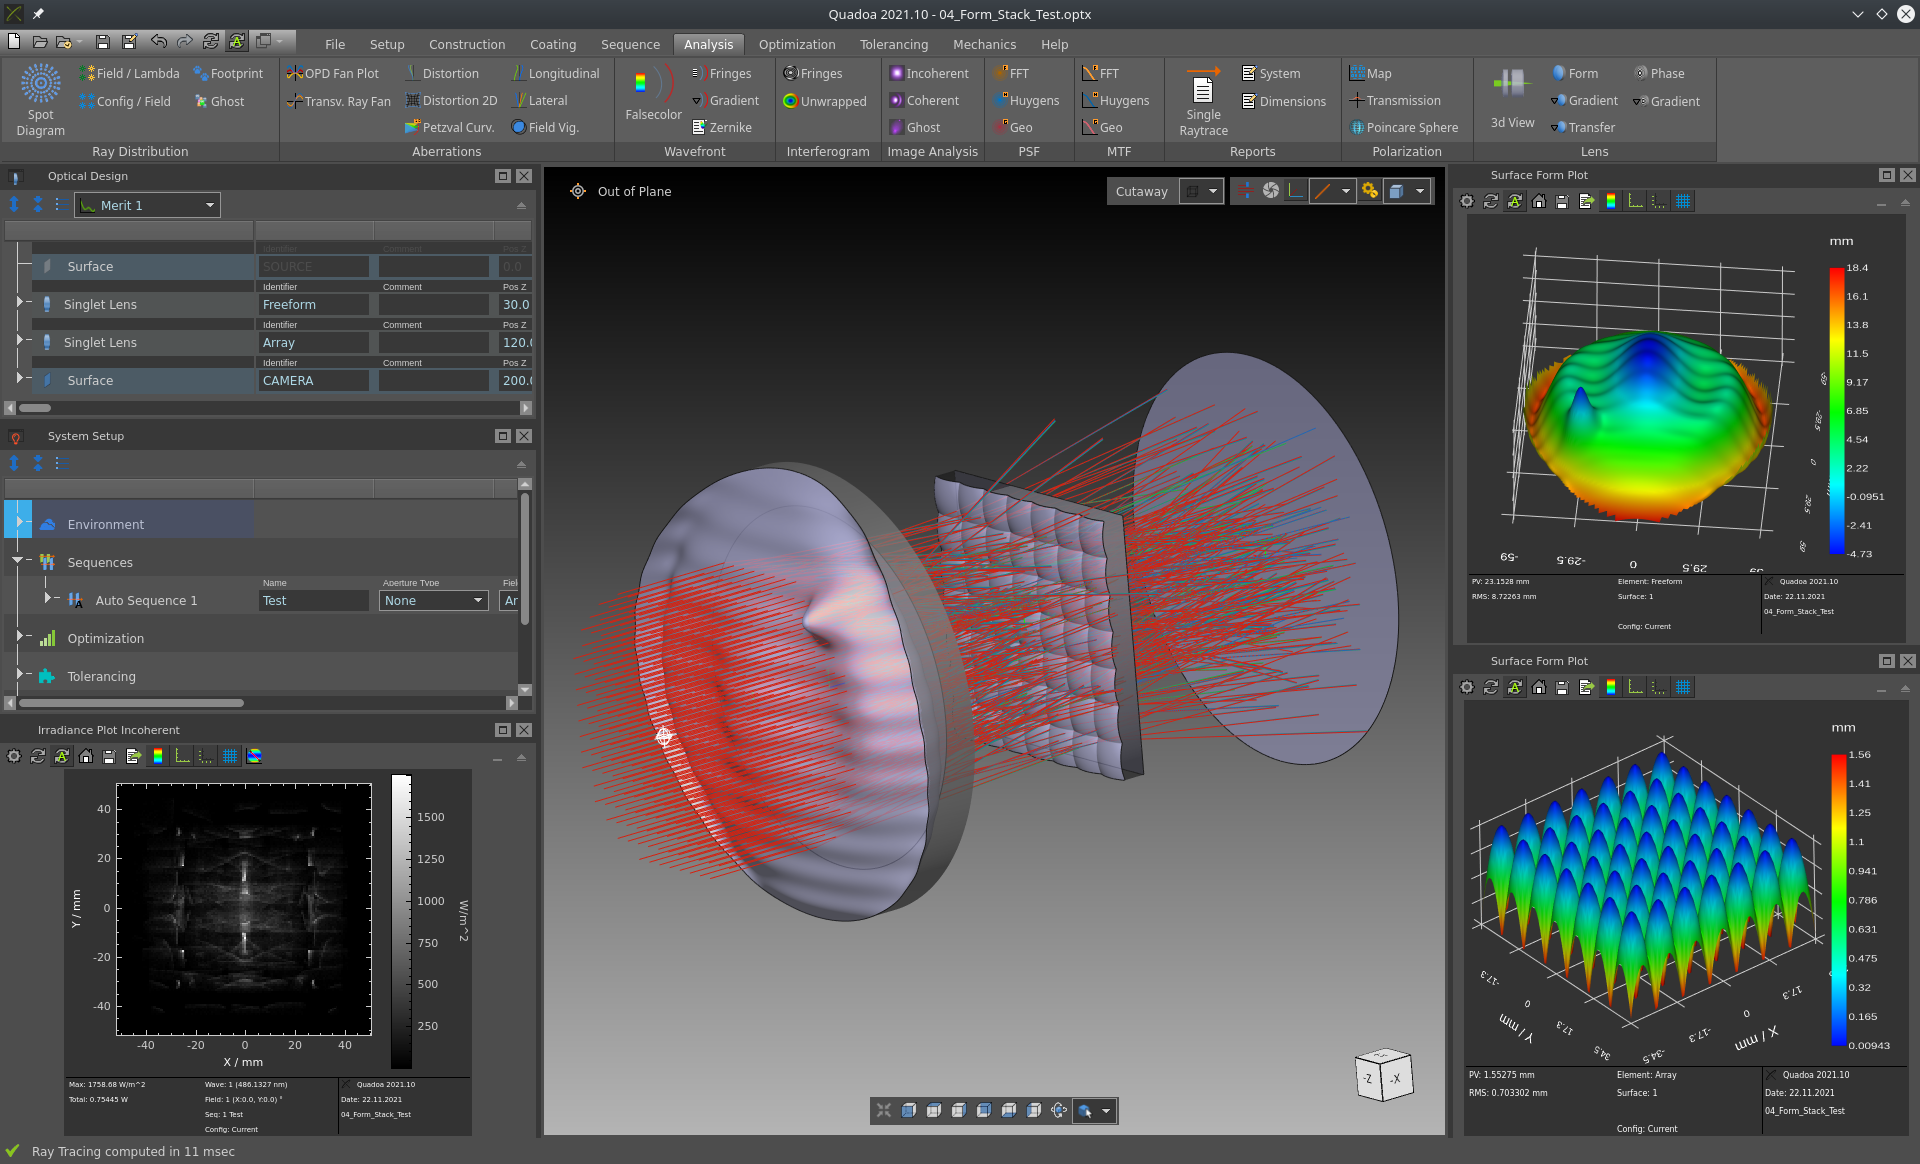Open the Incoherent image analysis
The height and width of the screenshot is (1164, 1920).
point(929,73)
